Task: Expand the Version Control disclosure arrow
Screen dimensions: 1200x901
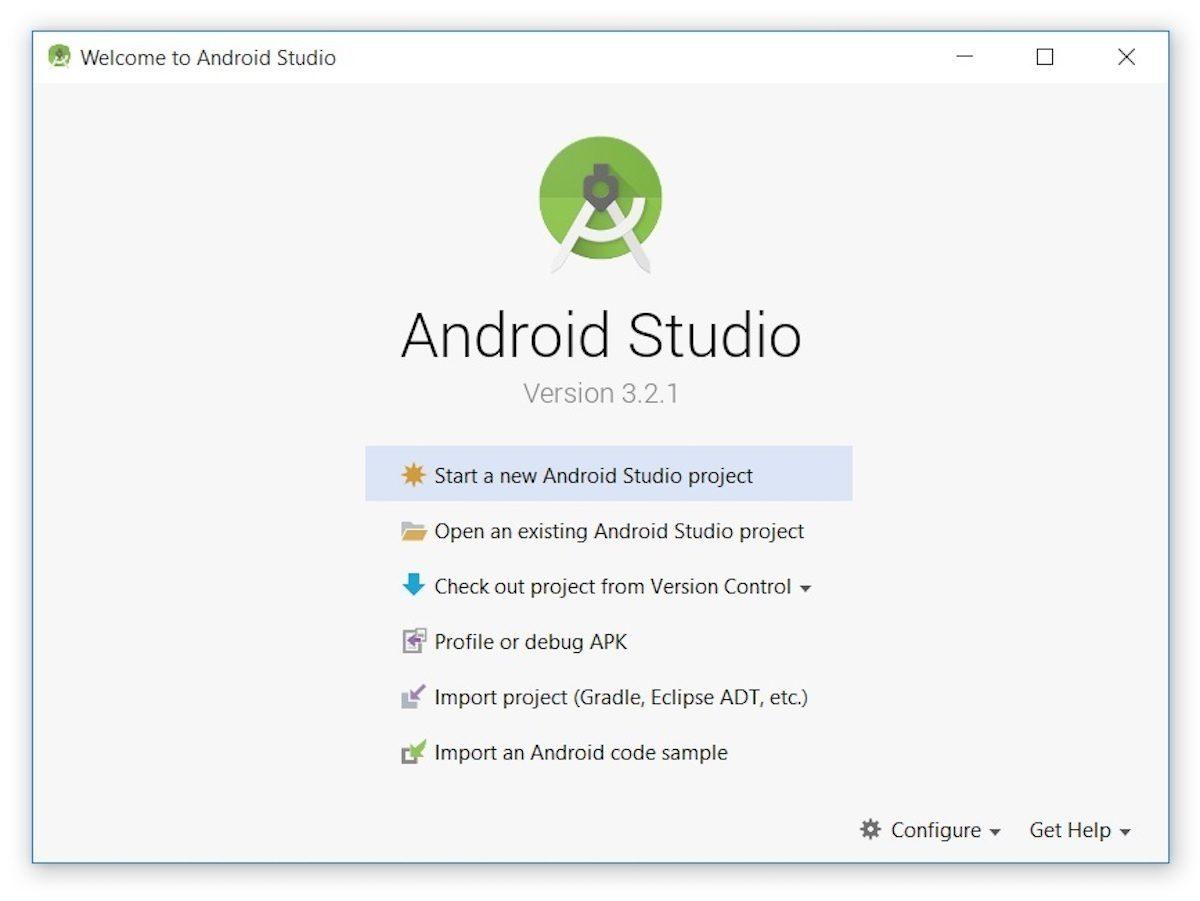Action: (806, 588)
